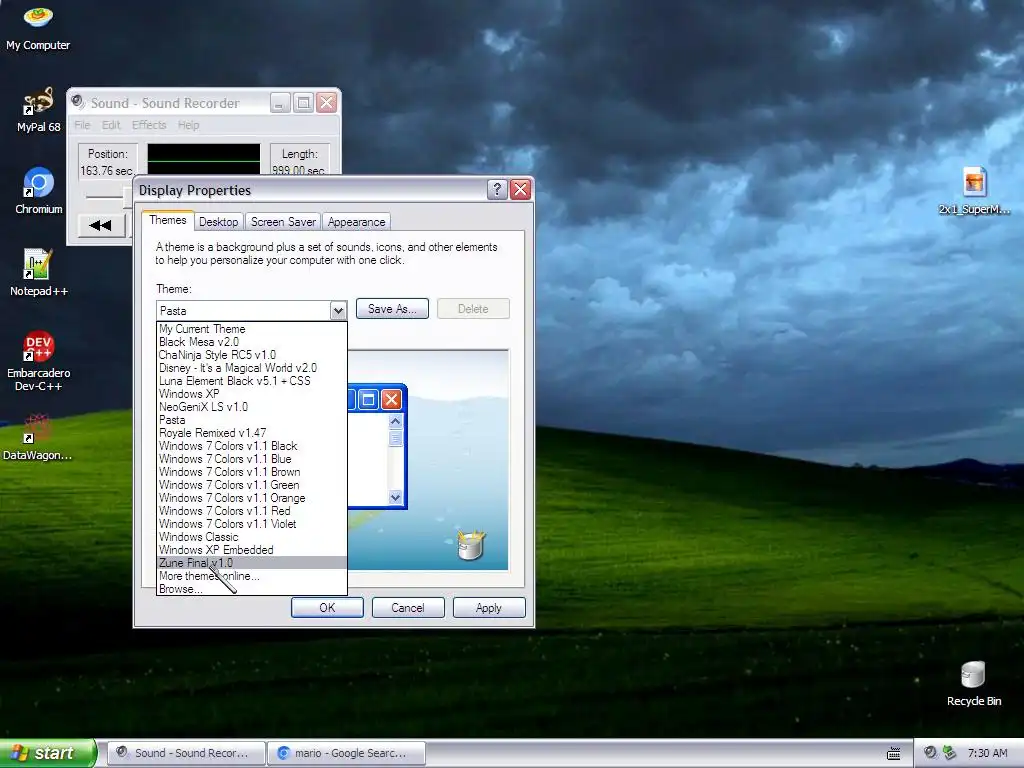Choose Windows XP Embedded theme
This screenshot has width=1024, height=768.
(x=251, y=550)
